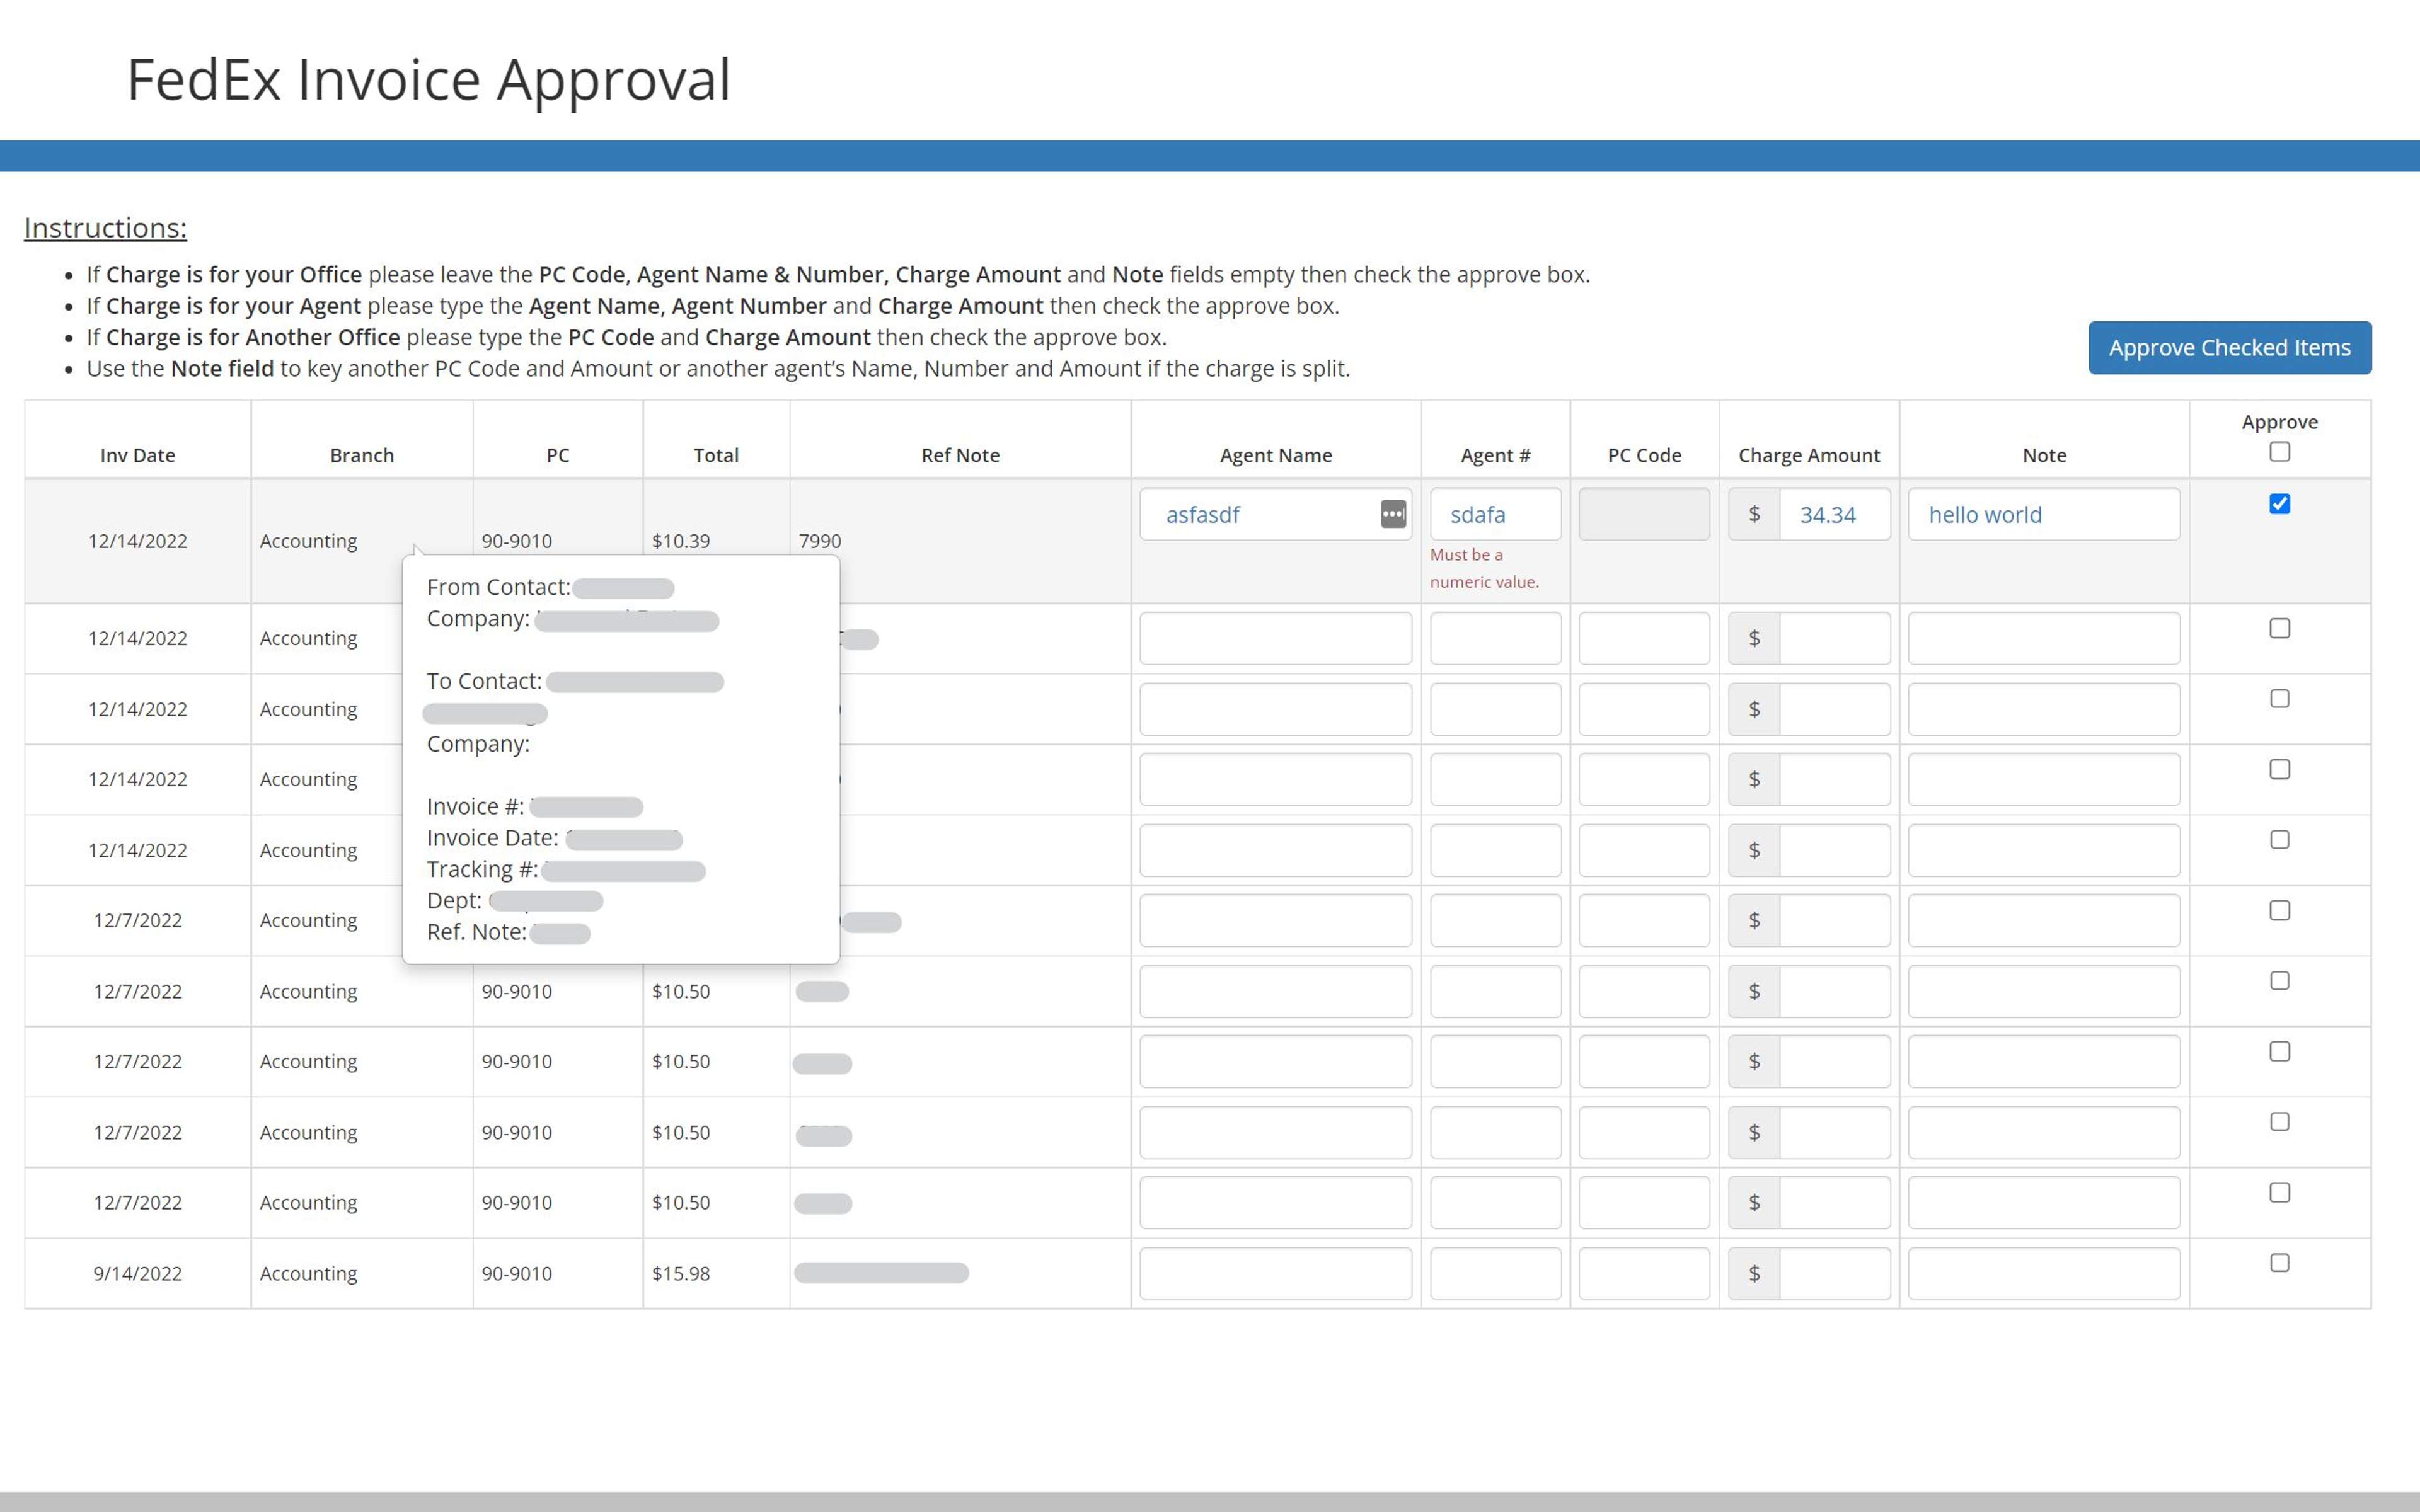The width and height of the screenshot is (2420, 1512).
Task: Click the Total column header
Action: click(716, 455)
